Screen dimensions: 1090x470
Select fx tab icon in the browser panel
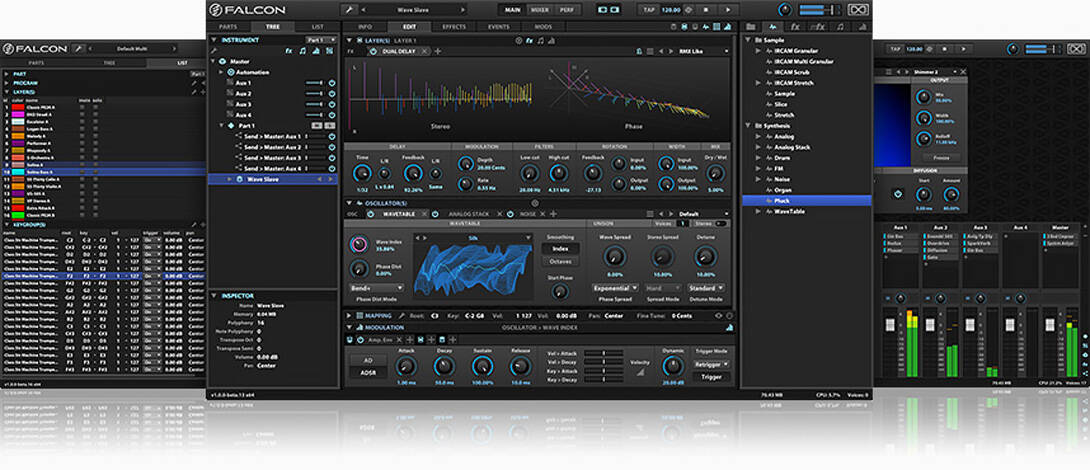[x=796, y=26]
